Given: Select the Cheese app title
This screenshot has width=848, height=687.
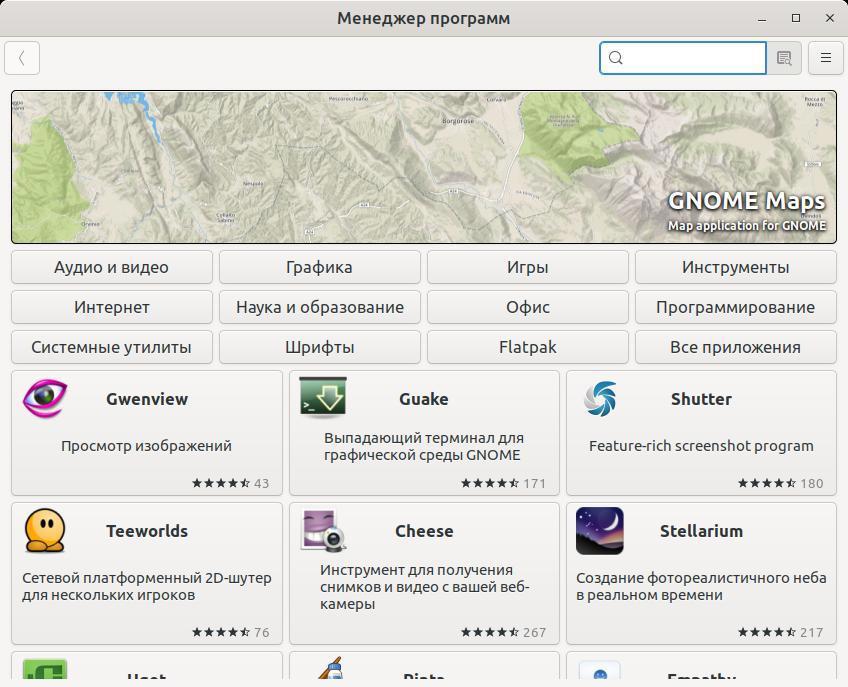Looking at the screenshot, I should (424, 531).
